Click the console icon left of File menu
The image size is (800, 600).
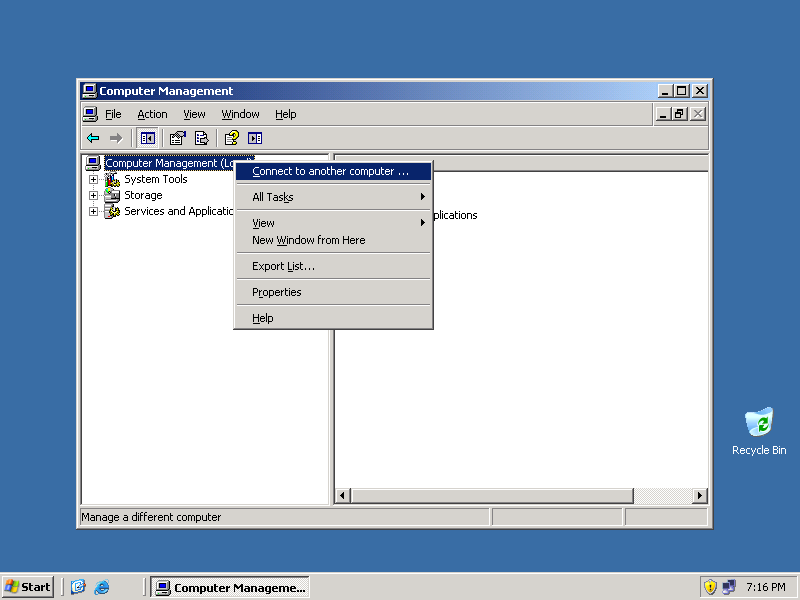[90, 114]
